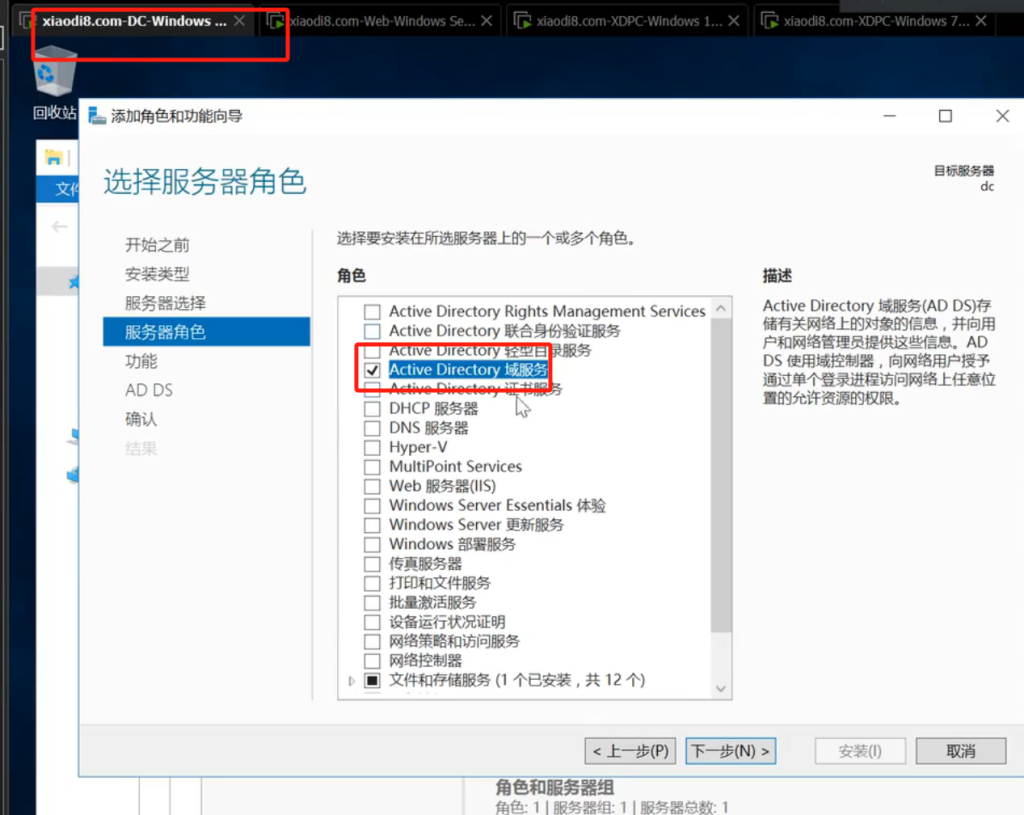This screenshot has width=1024, height=815.
Task: Enable the Hyper-V role checkbox
Action: [x=372, y=447]
